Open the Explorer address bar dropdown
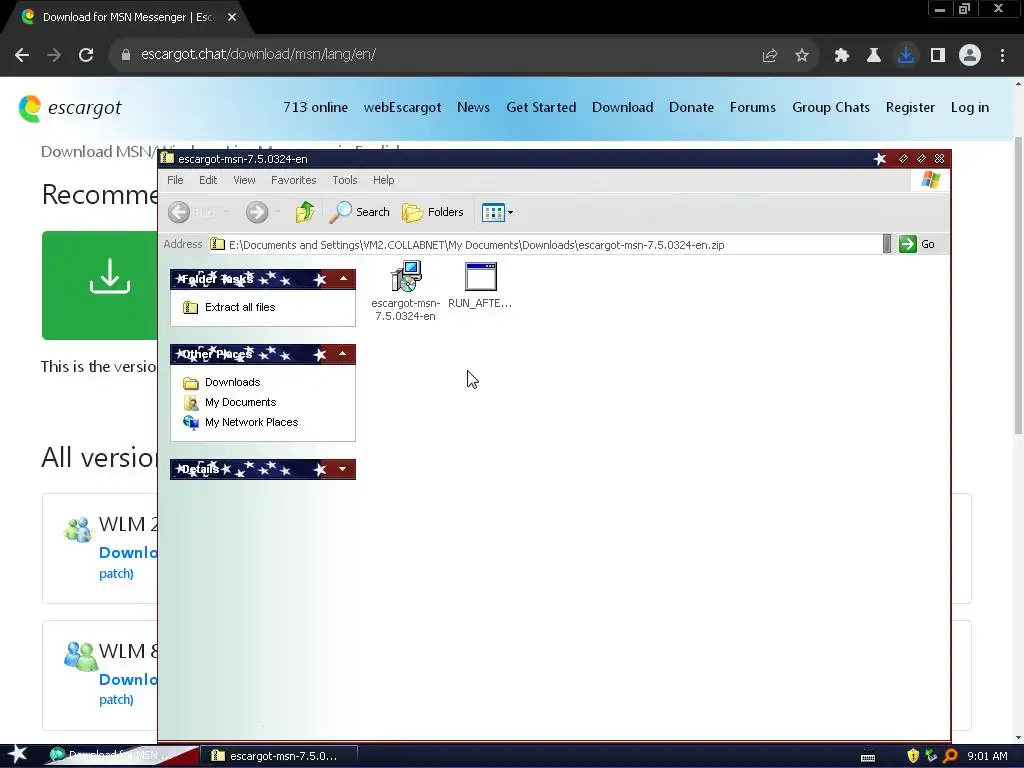 coord(886,244)
